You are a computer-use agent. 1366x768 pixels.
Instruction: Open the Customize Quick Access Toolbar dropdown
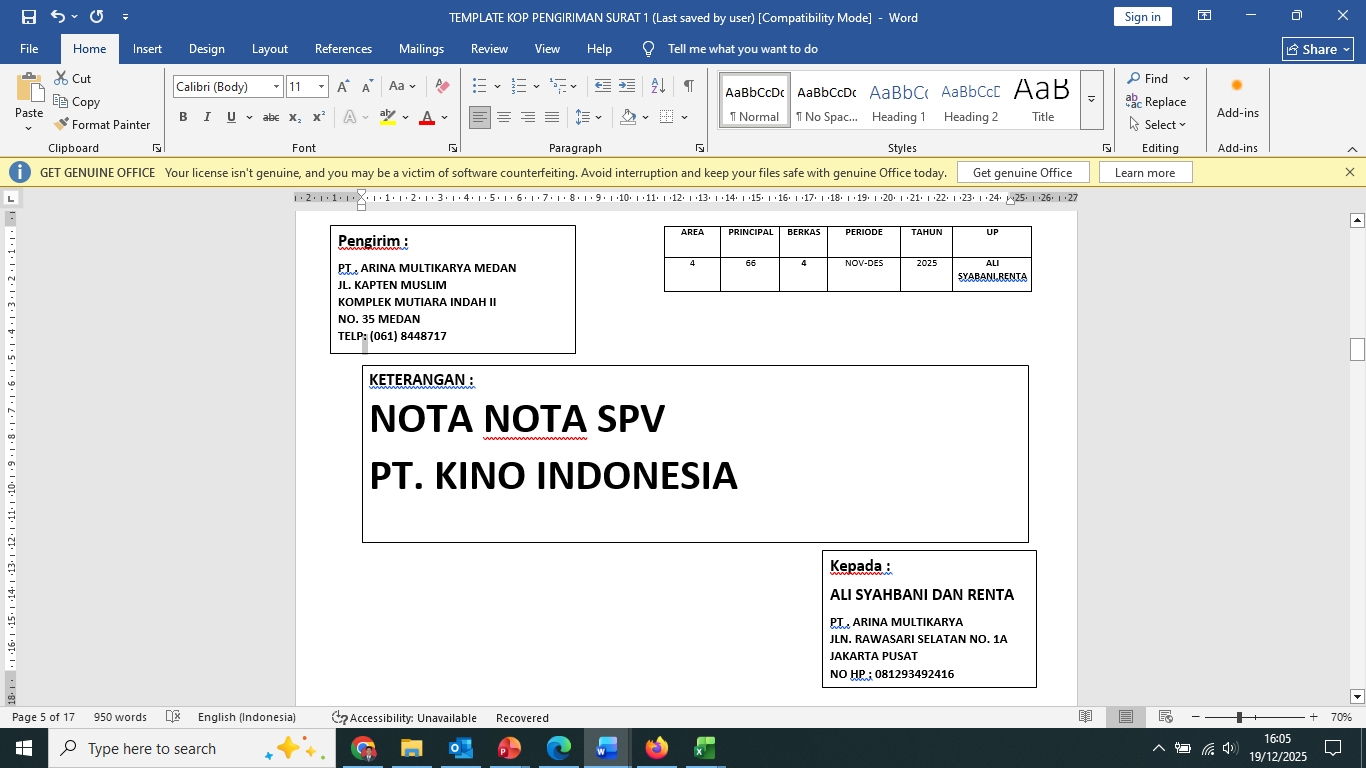(125, 17)
